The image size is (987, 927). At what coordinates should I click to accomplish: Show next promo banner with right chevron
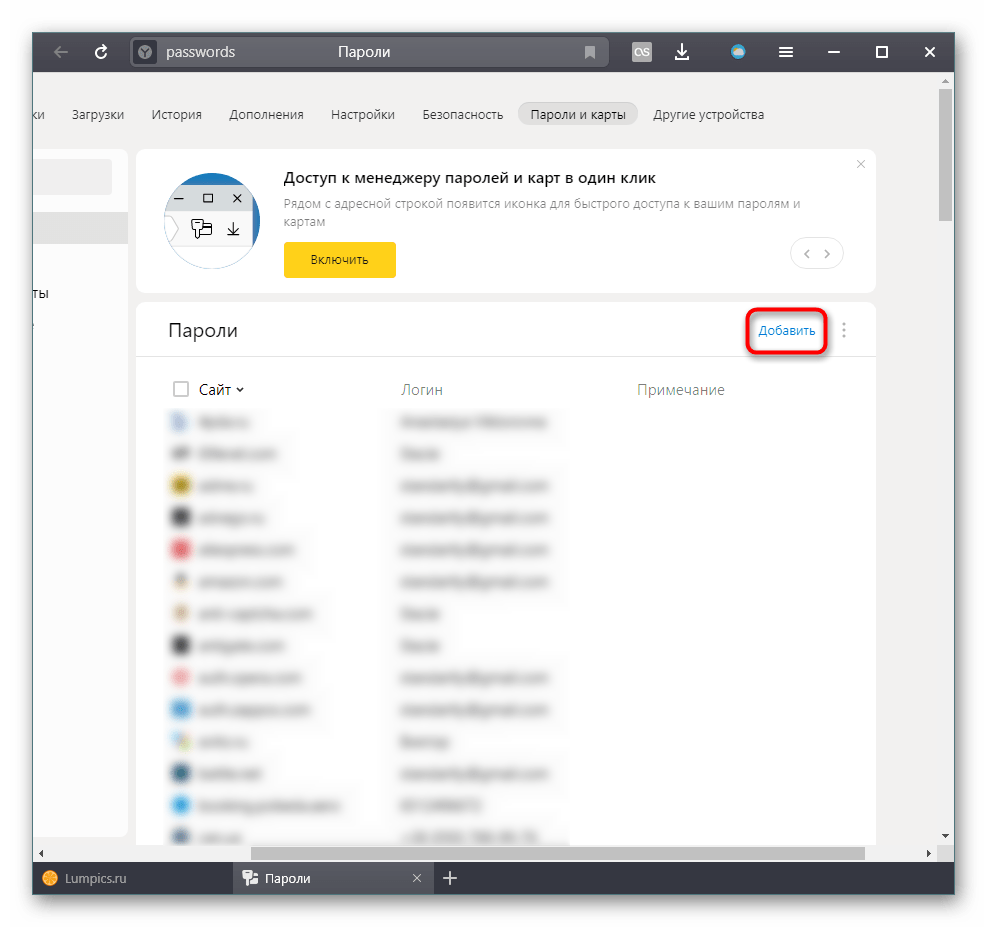(x=828, y=254)
